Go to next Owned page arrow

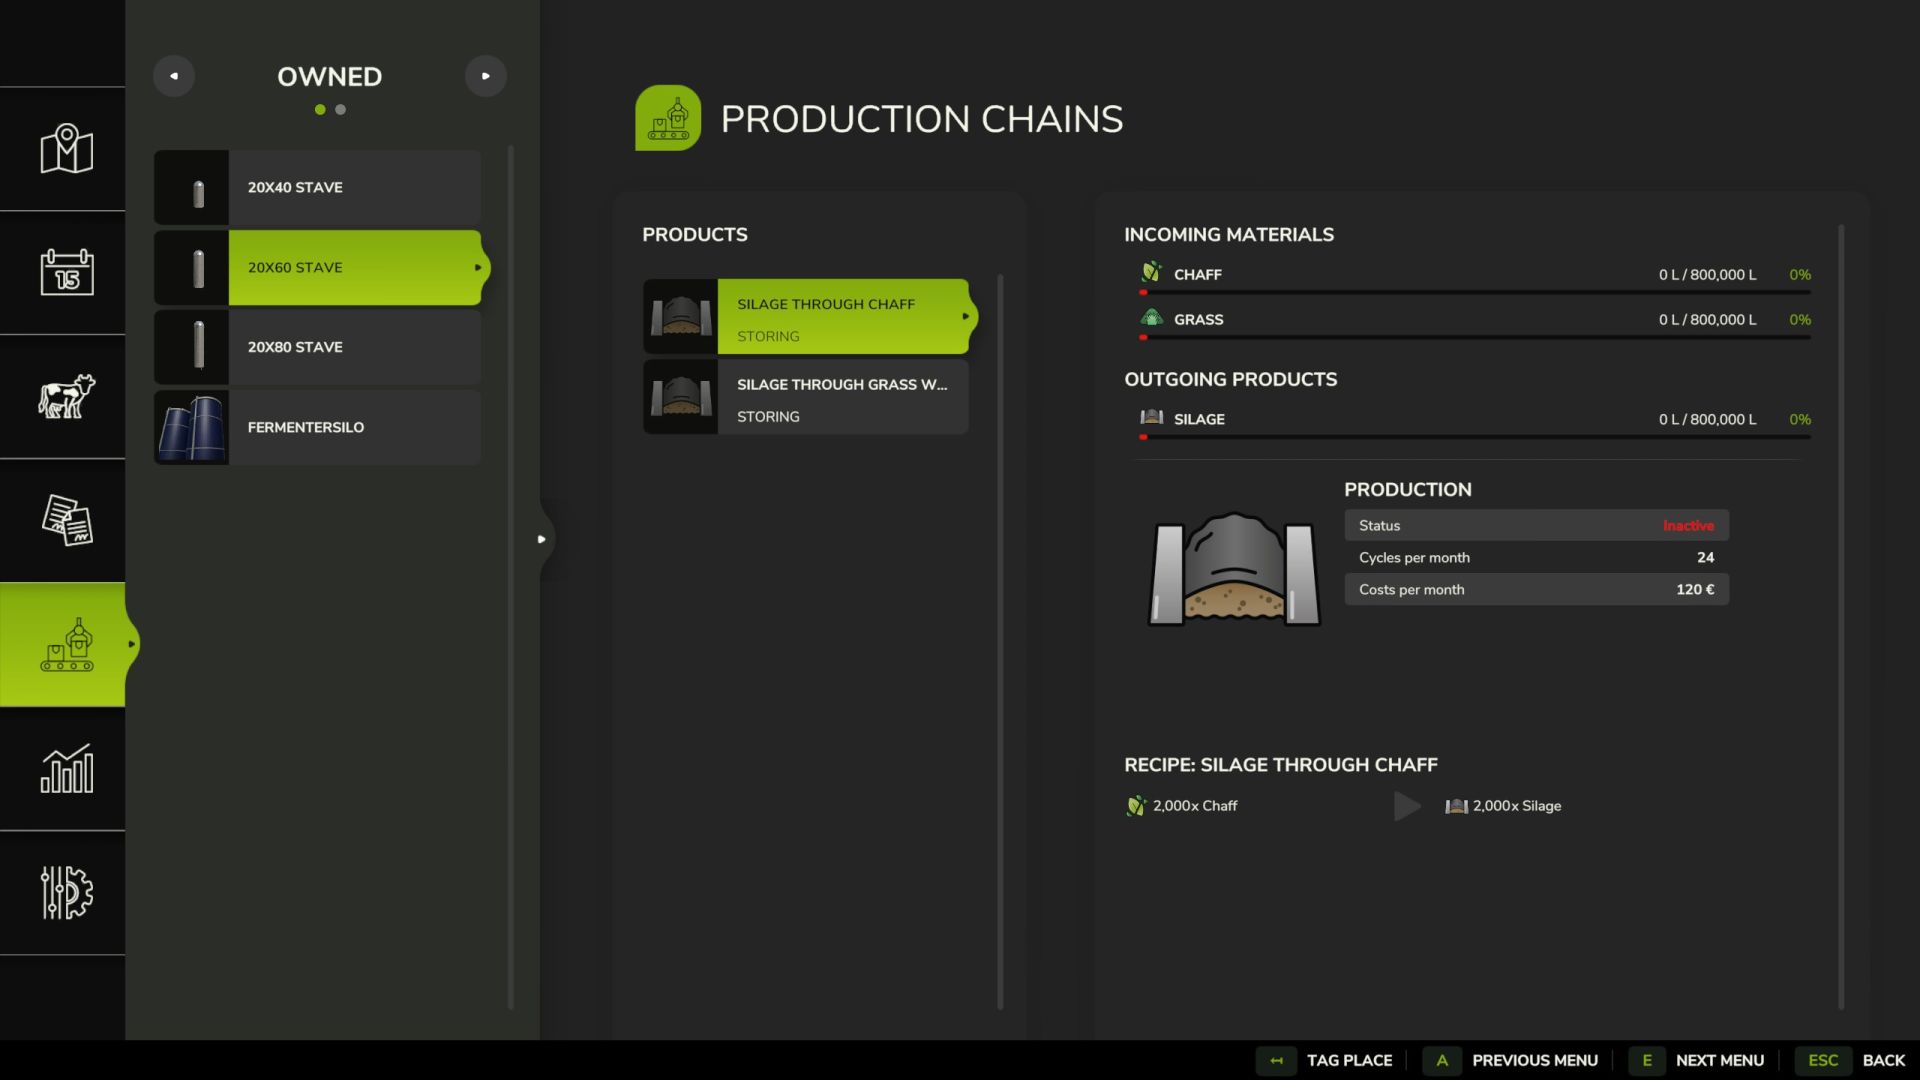(486, 76)
